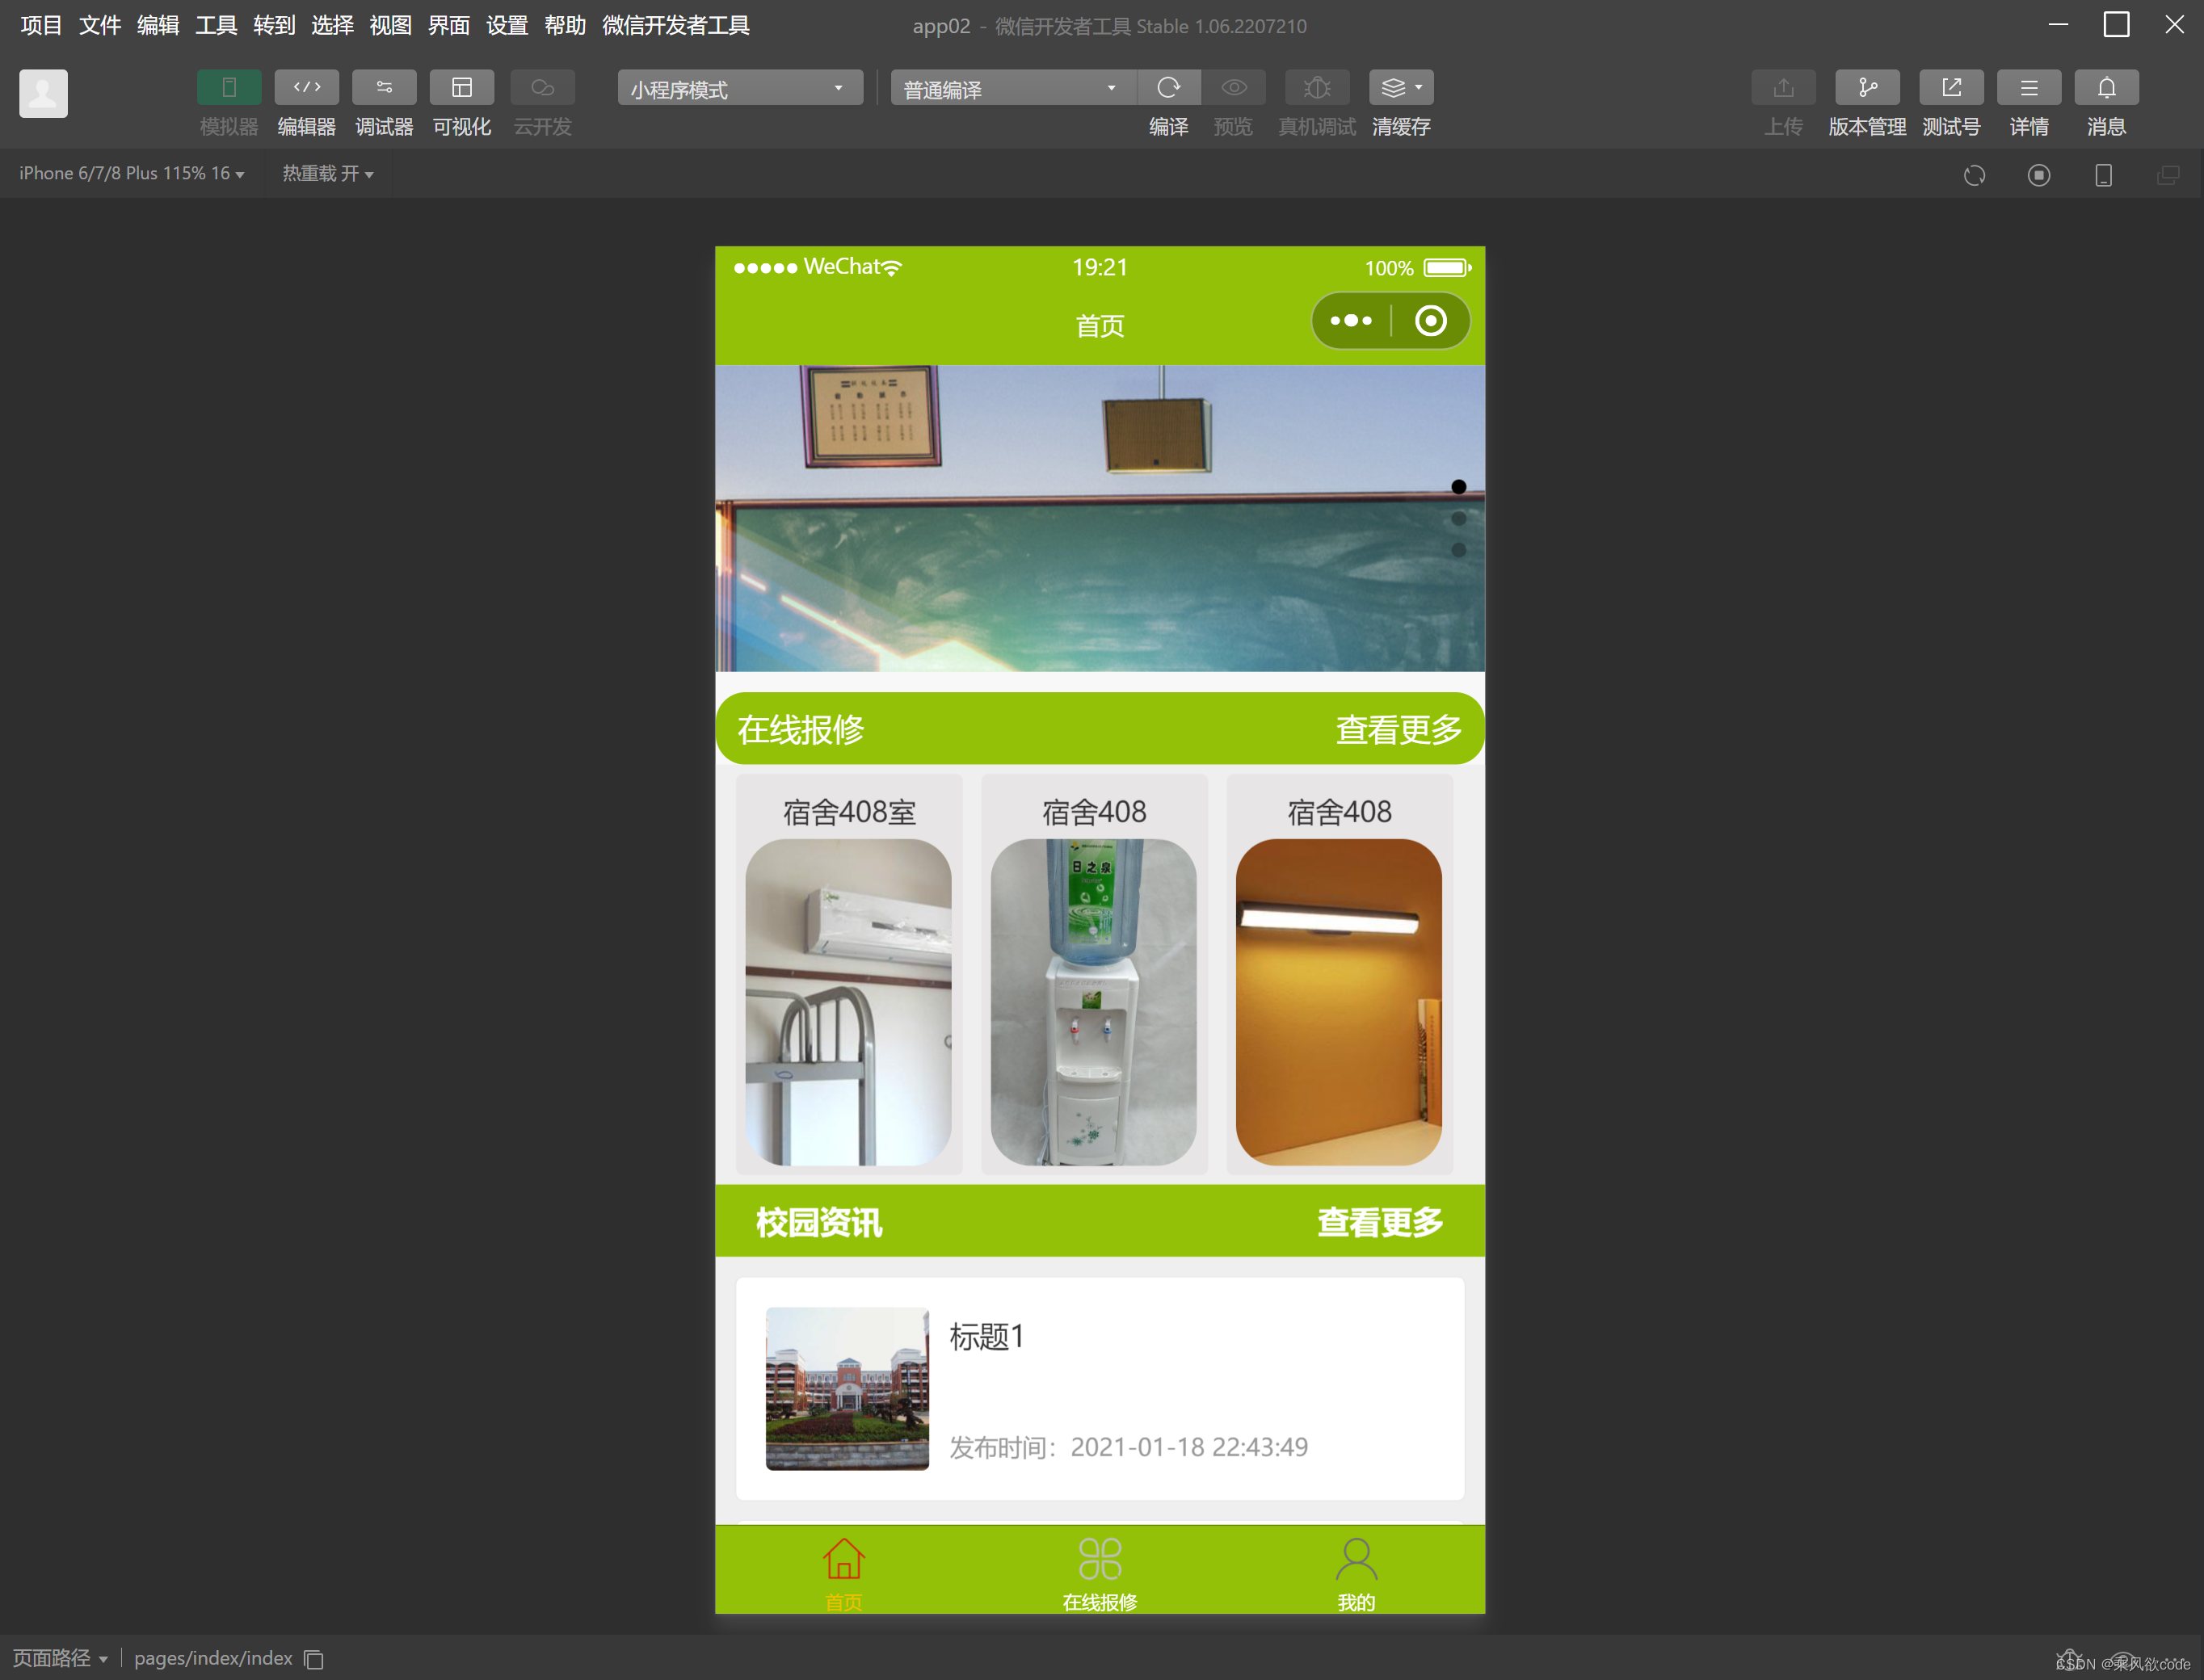Image resolution: width=2204 pixels, height=1680 pixels.
Task: Click the details hamburger icon
Action: (2028, 88)
